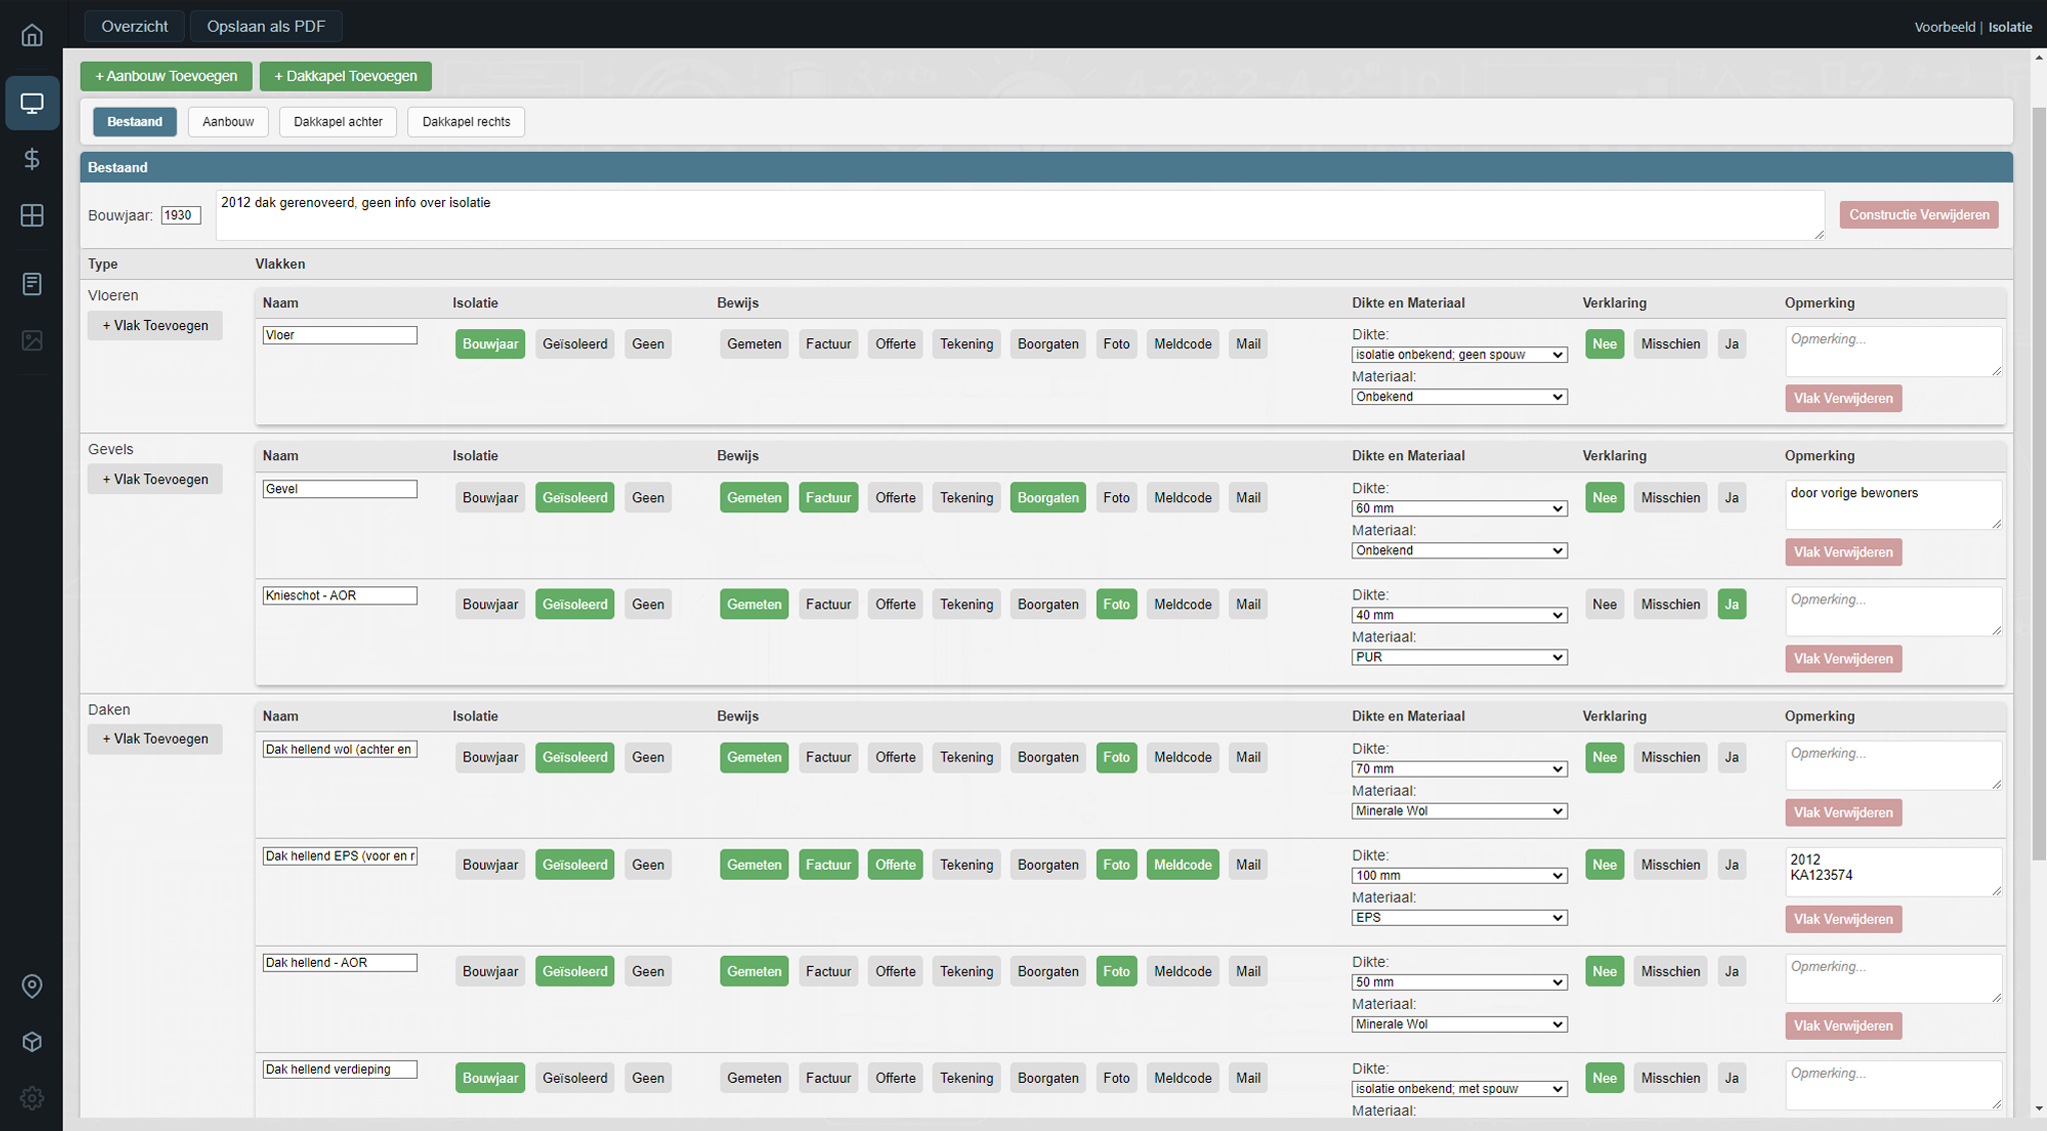Image resolution: width=2047 pixels, height=1131 pixels.
Task: Click the Opslaan als PDF button
Action: 266,25
